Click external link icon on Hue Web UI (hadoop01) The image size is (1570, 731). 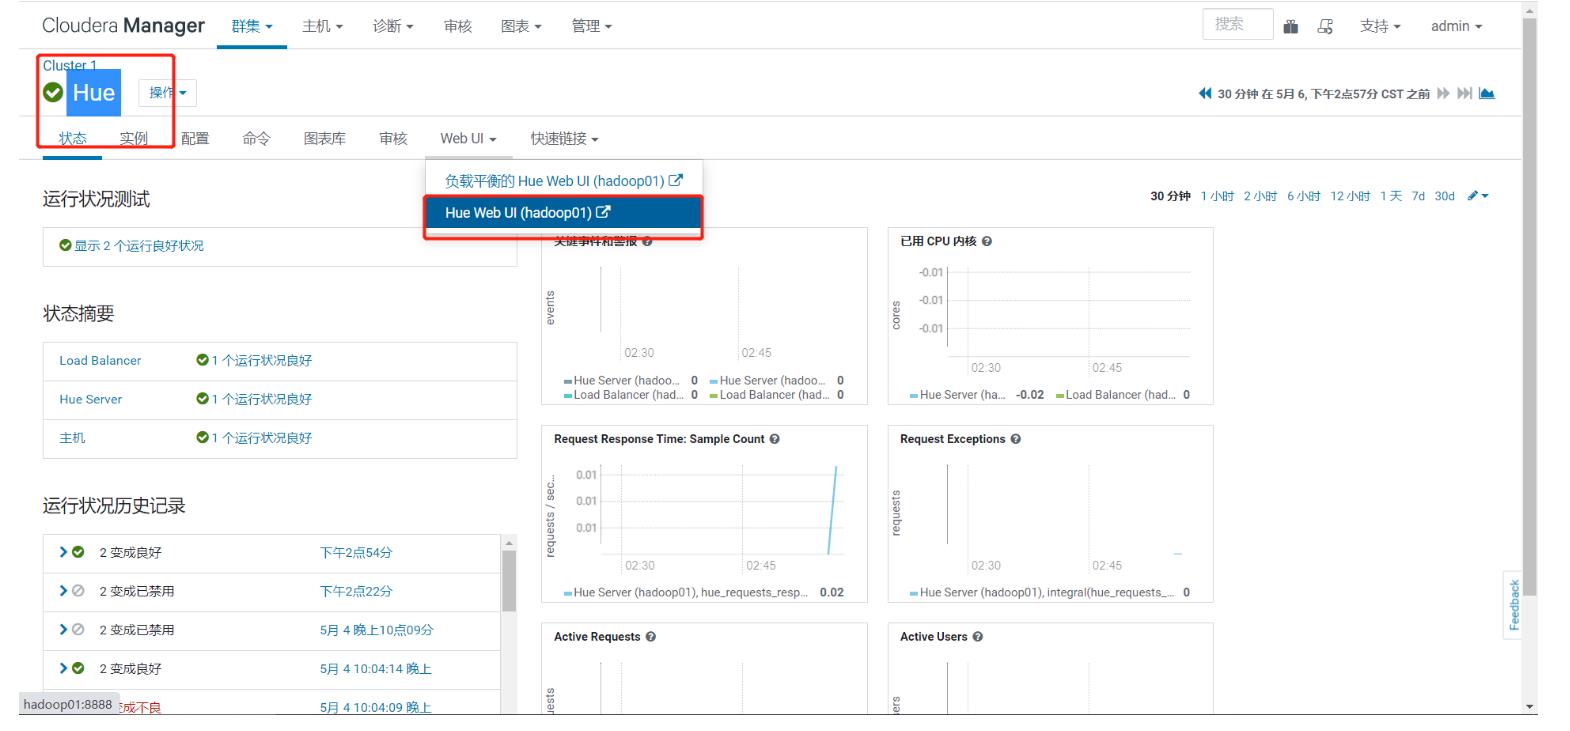click(x=603, y=212)
